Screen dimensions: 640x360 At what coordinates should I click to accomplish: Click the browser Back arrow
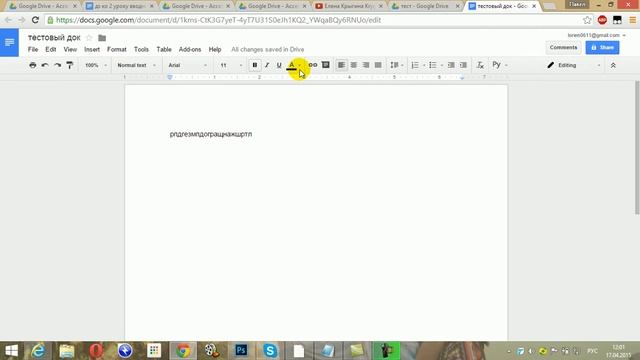click(8, 20)
